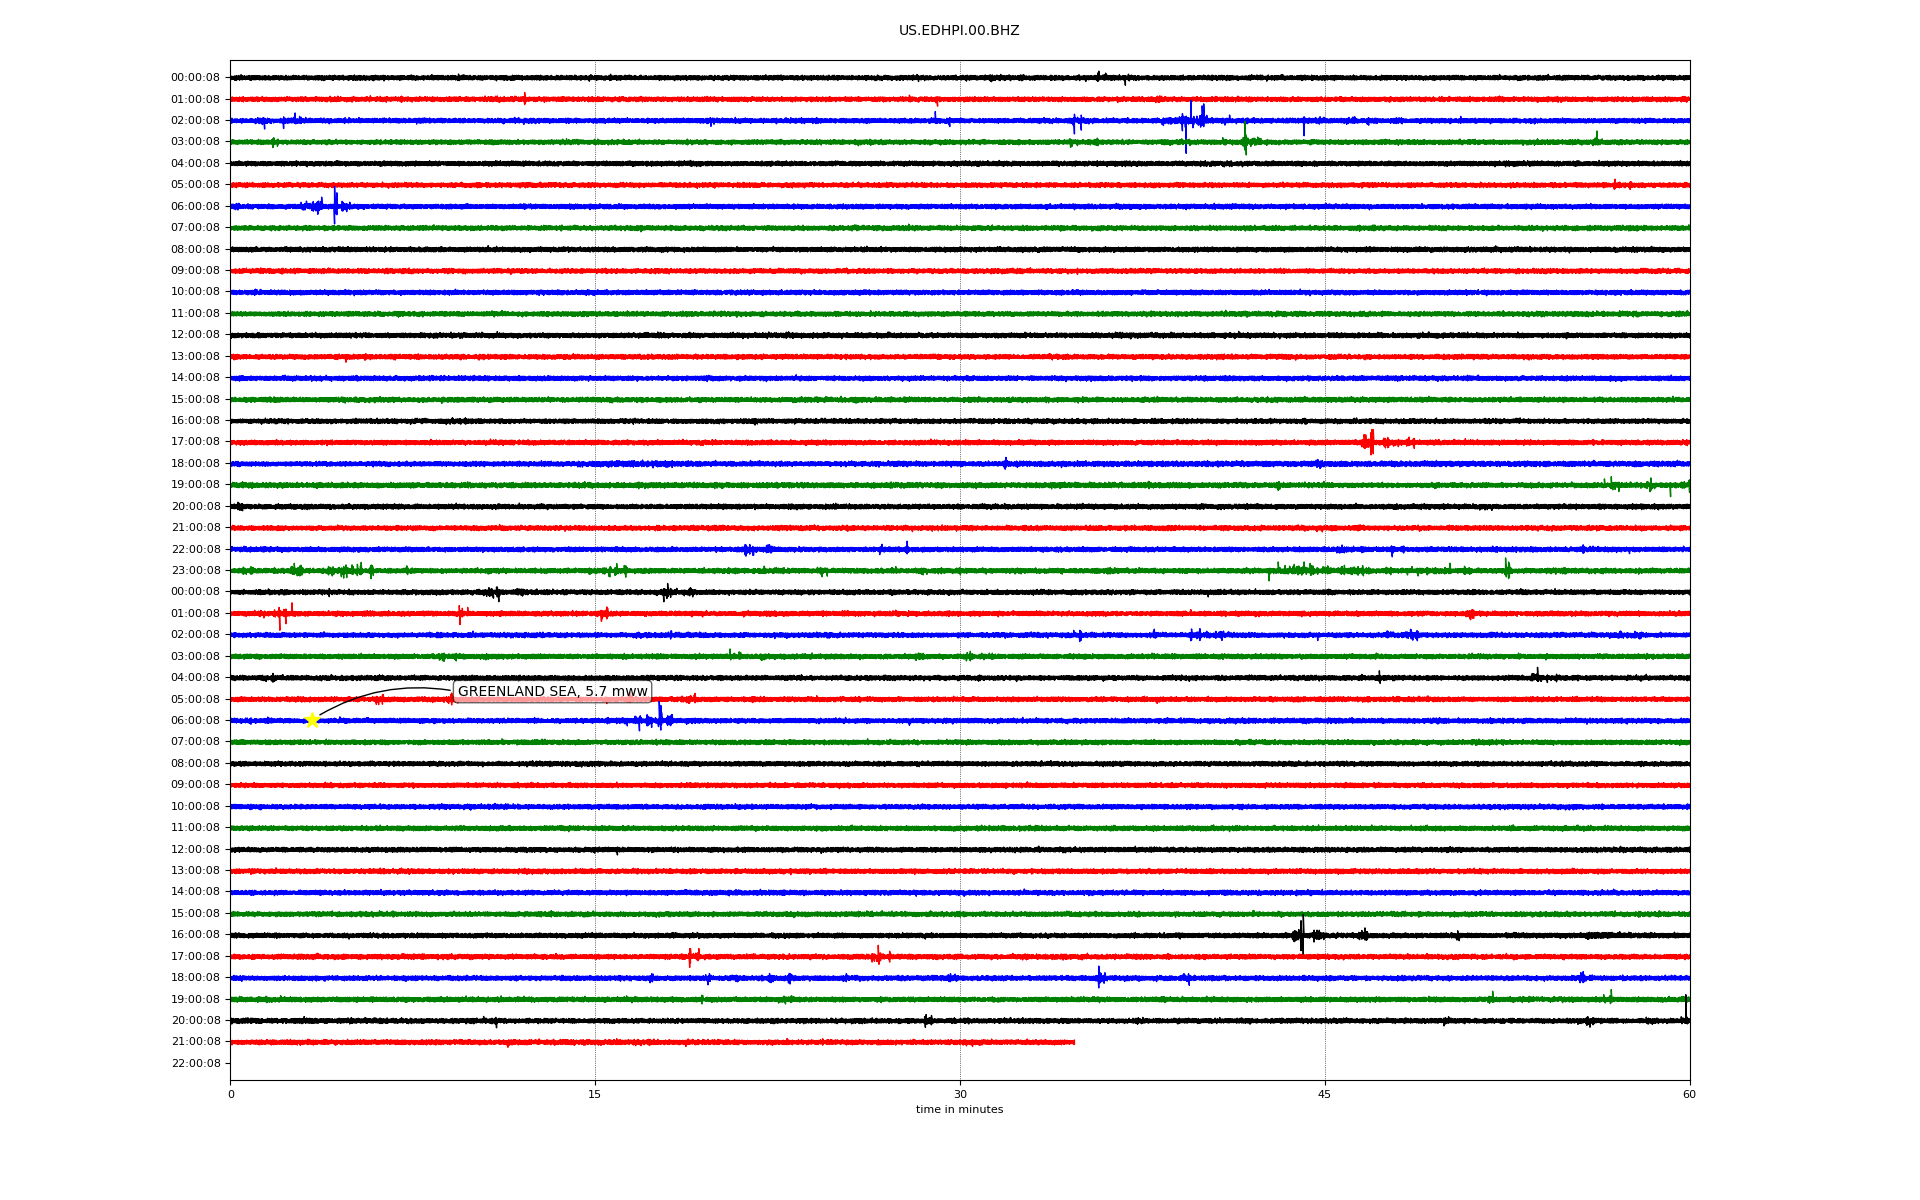
Task: Click the 12:00:08 label in the upper half
Action: click(195, 335)
